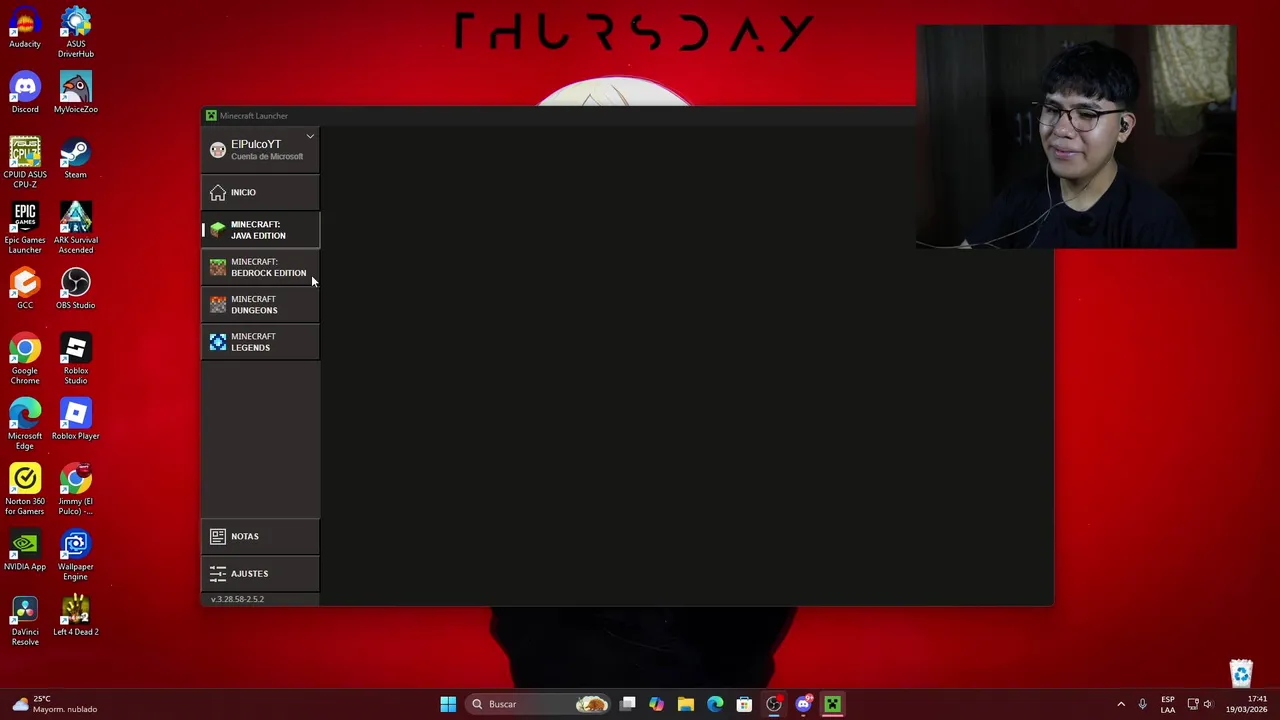The image size is (1280, 720).
Task: Select the DaVinci Resolve desktop icon
Action: click(25, 620)
